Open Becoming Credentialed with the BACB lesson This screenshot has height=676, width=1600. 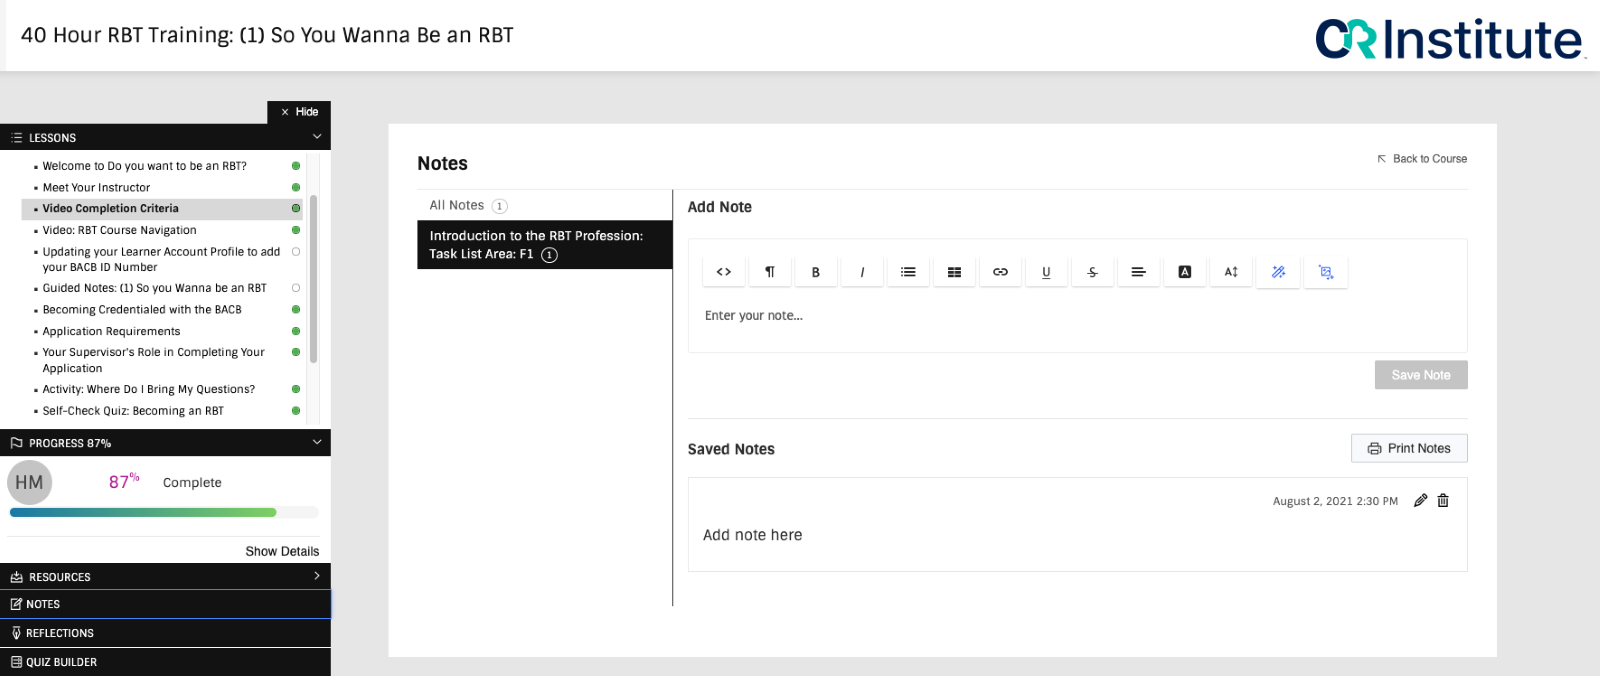pos(142,310)
